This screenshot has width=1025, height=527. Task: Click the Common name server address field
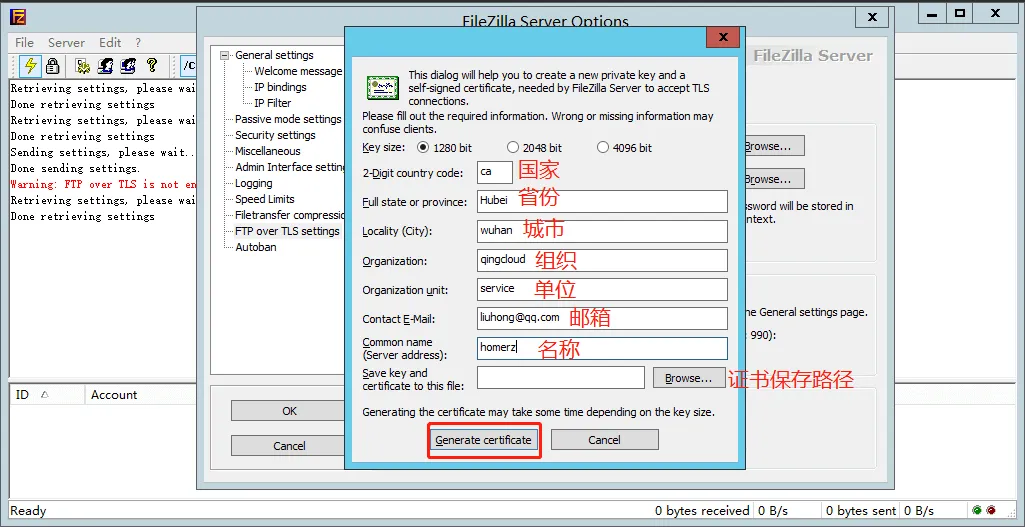[x=602, y=348]
